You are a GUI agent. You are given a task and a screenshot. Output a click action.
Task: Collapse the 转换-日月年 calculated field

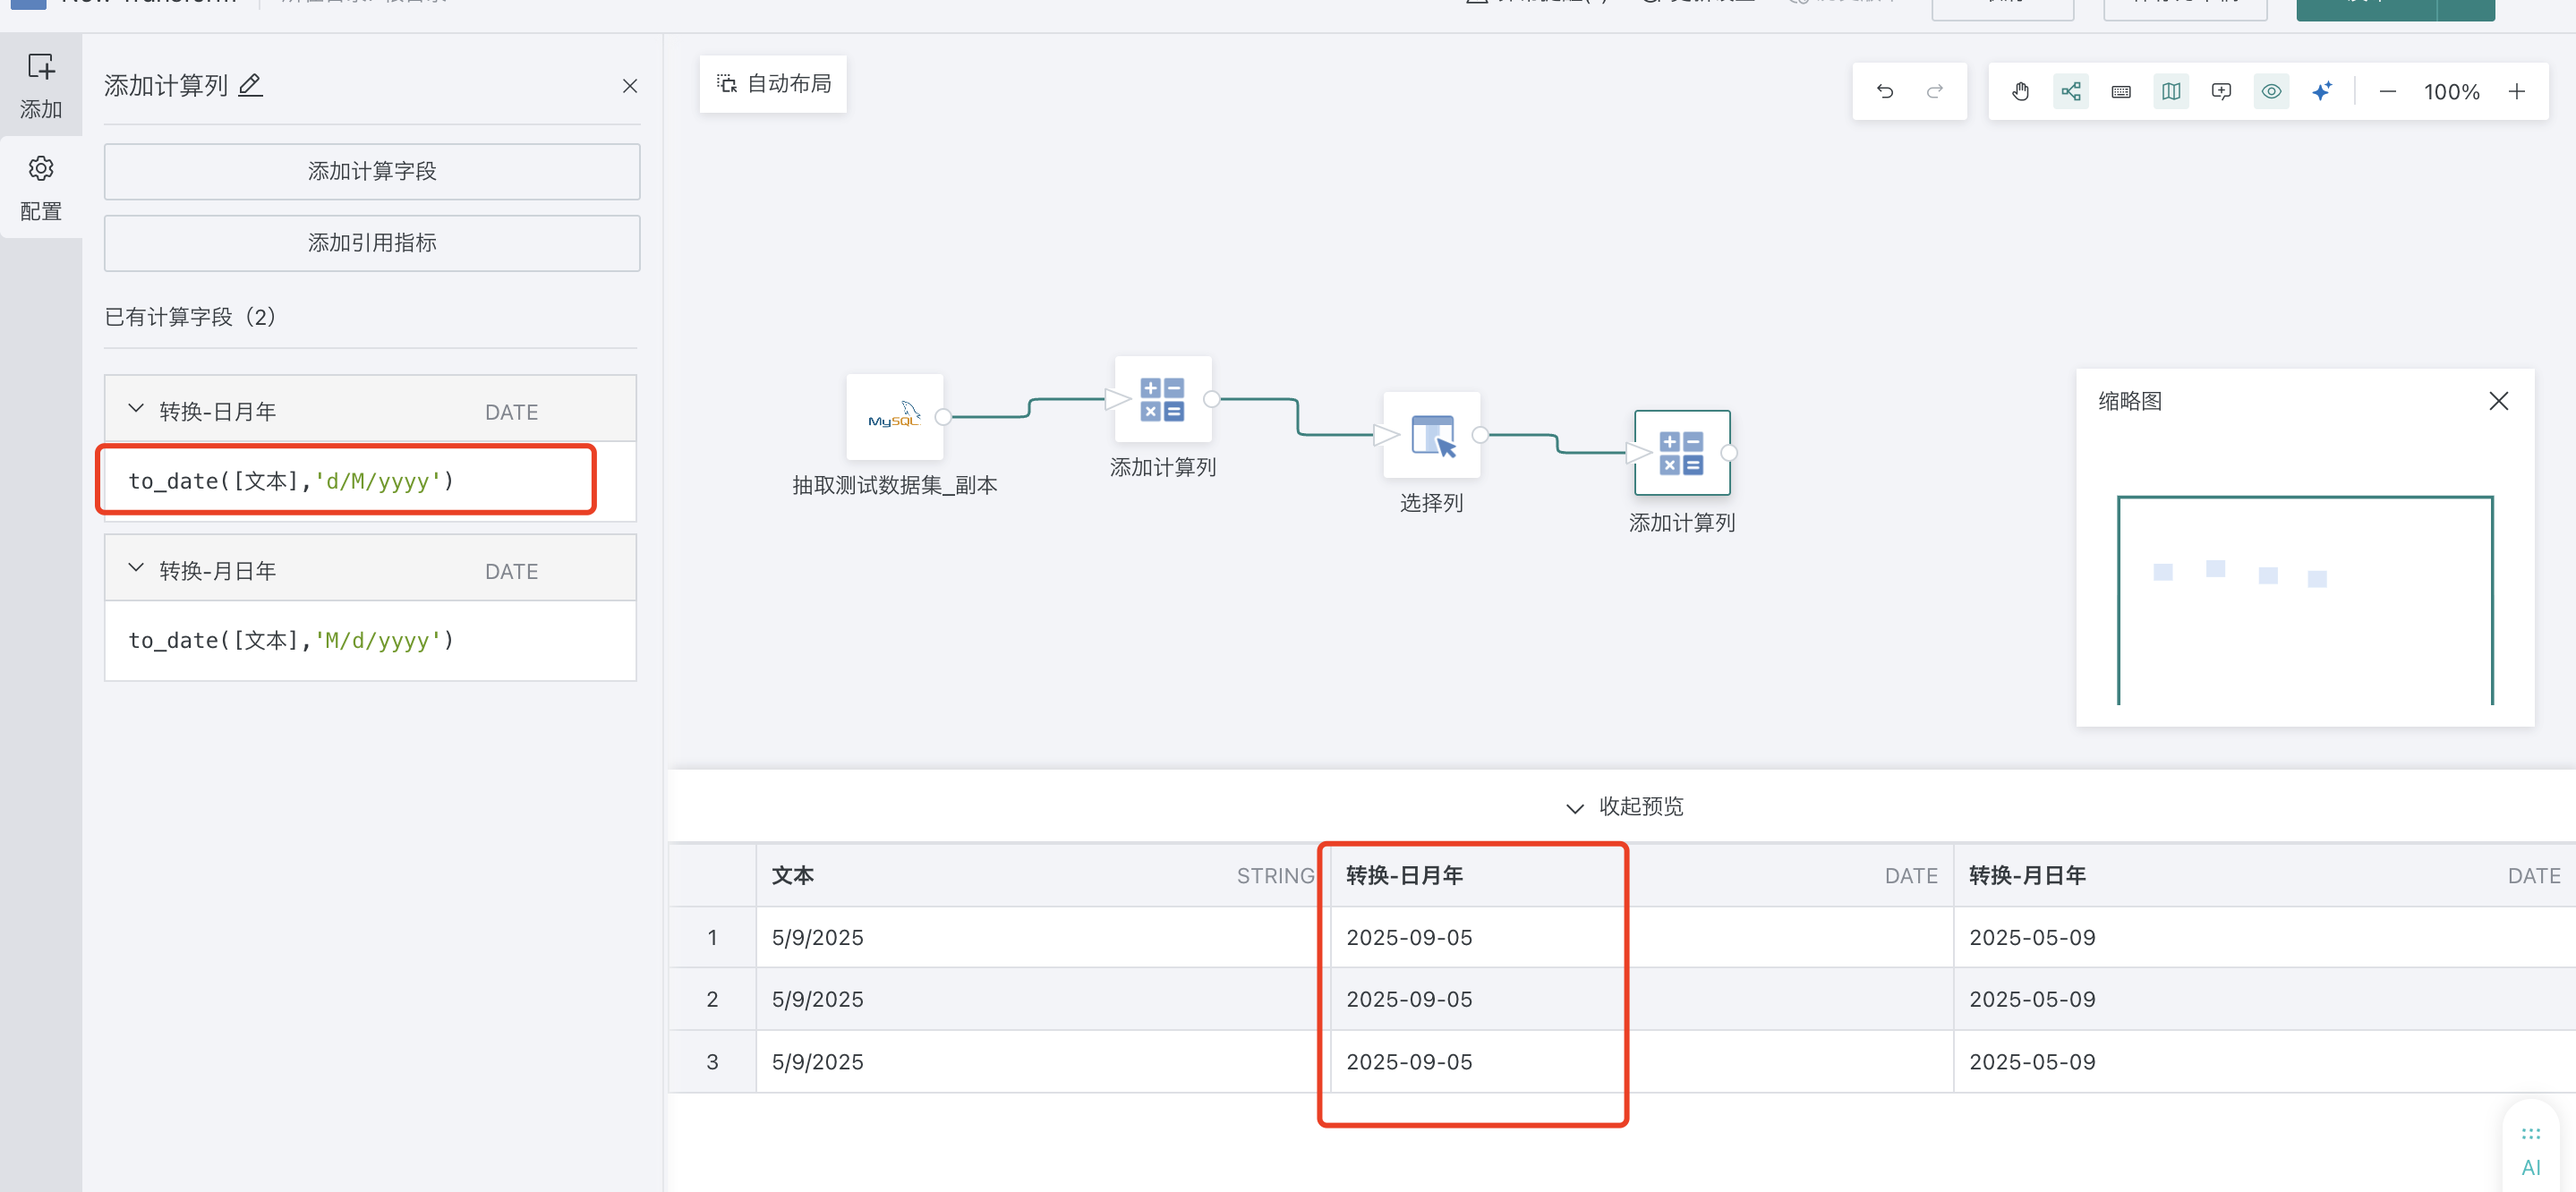pos(137,408)
